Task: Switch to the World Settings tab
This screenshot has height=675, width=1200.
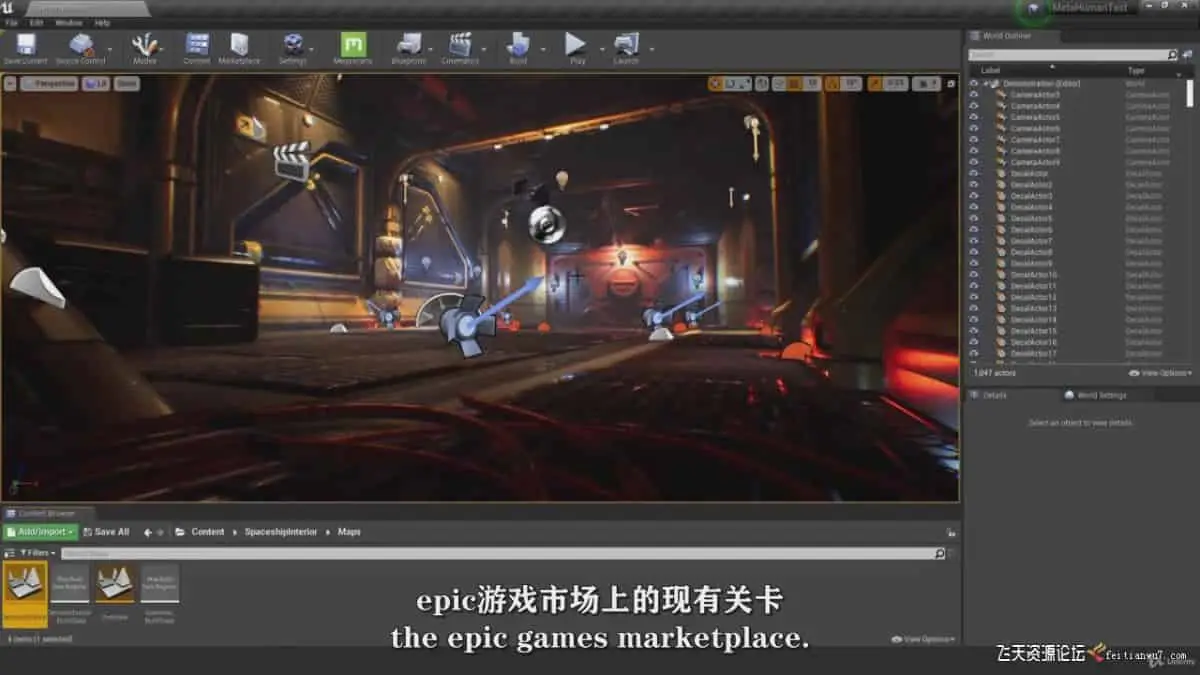Action: point(1100,395)
